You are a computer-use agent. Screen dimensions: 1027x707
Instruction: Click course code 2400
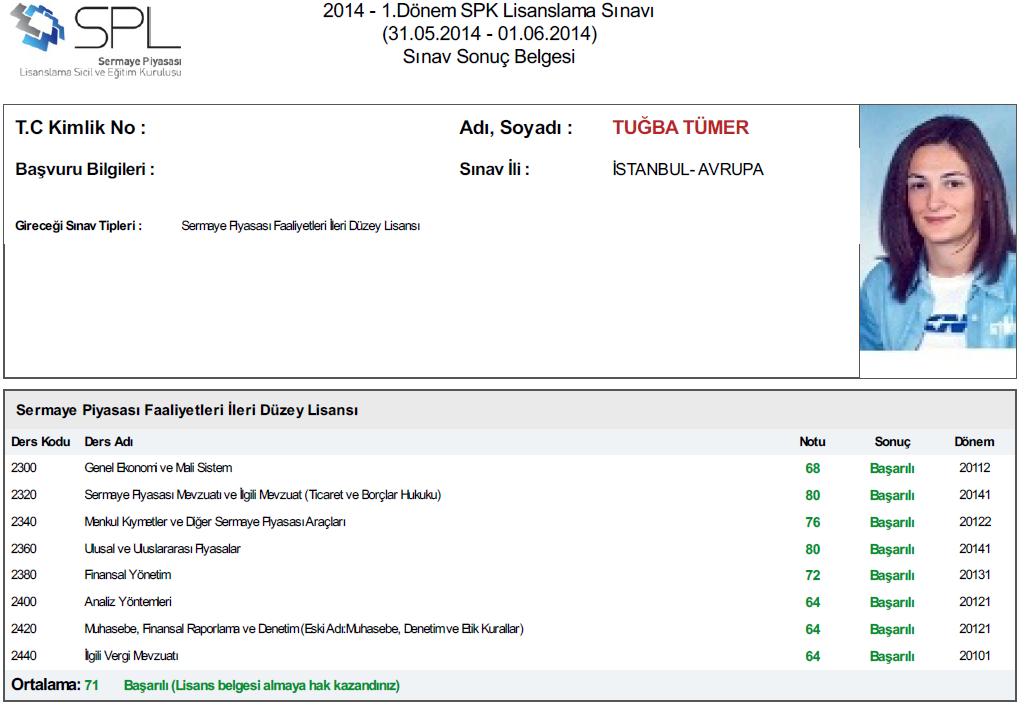[24, 602]
